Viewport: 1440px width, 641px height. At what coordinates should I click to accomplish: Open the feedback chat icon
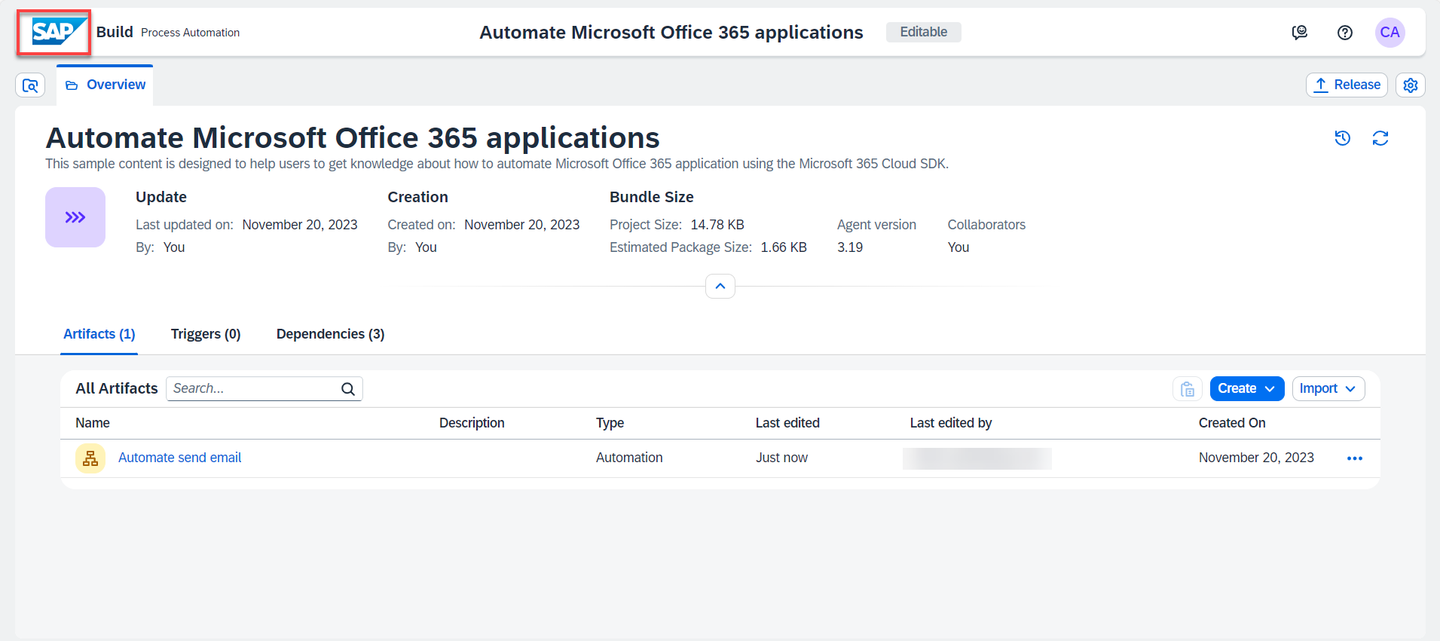(x=1300, y=32)
